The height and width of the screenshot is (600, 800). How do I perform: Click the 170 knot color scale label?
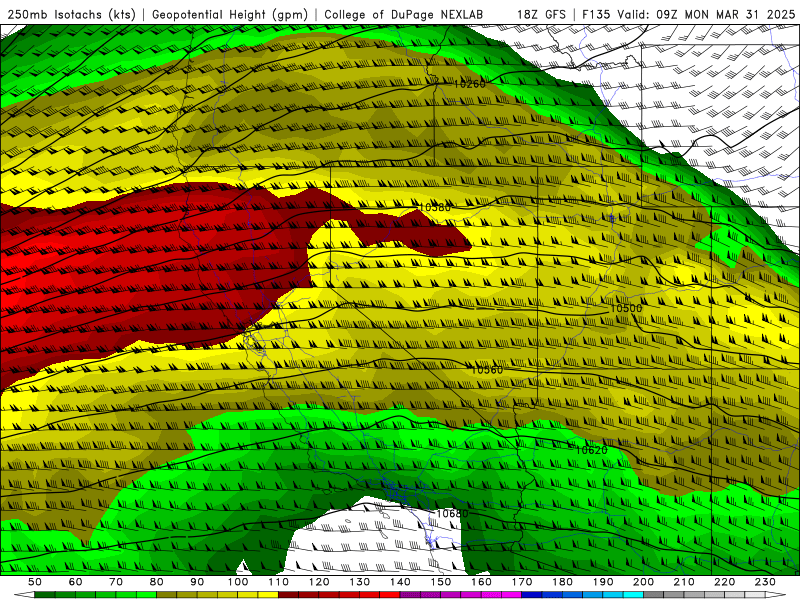(522, 582)
